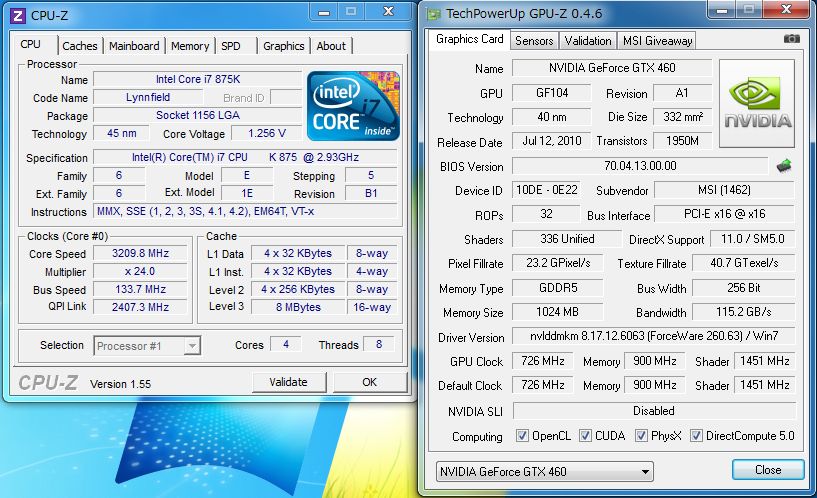
Task: Open the Validation tab in GPU-Z
Action: point(588,41)
